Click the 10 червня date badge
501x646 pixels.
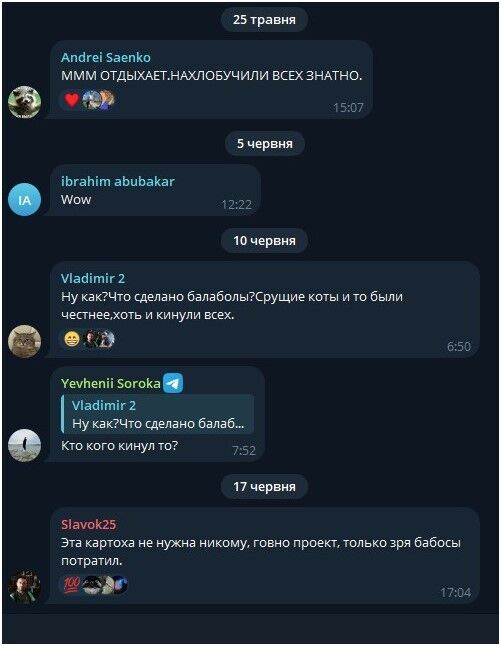tap(264, 241)
